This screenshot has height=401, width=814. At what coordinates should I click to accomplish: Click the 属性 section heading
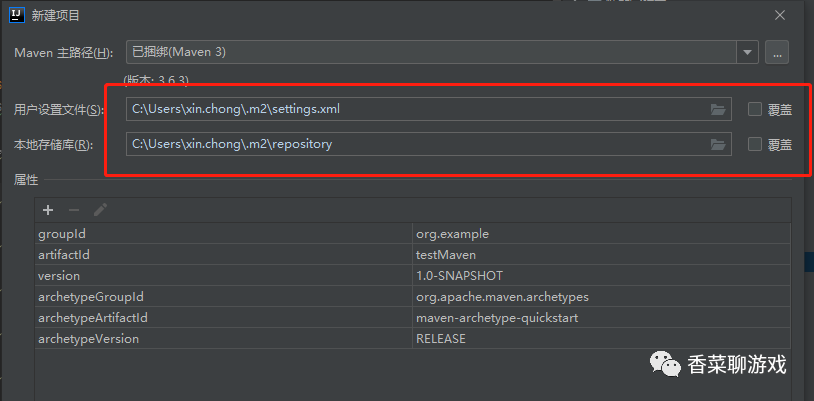pyautogui.click(x=26, y=180)
